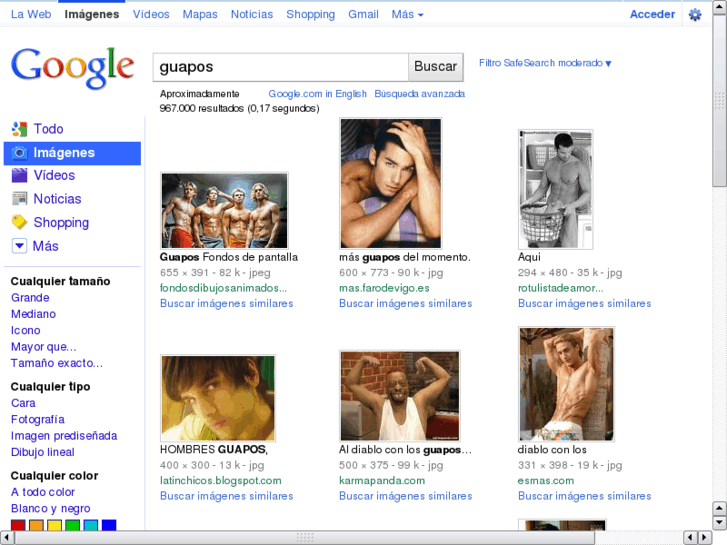Viewport: 727px width, 545px height.
Task: Pick the blue color swatch
Action: point(109,525)
